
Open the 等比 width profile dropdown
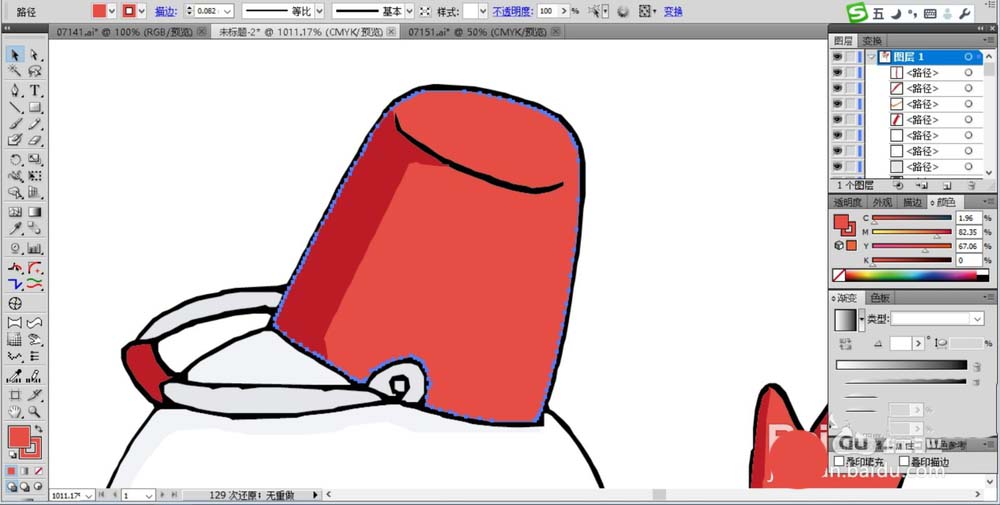tap(320, 11)
